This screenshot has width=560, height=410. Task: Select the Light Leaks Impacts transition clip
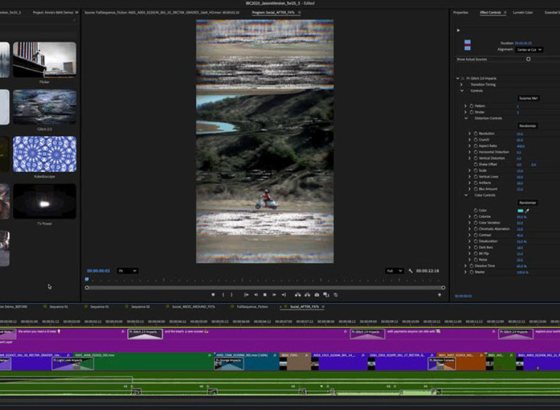pos(73,364)
